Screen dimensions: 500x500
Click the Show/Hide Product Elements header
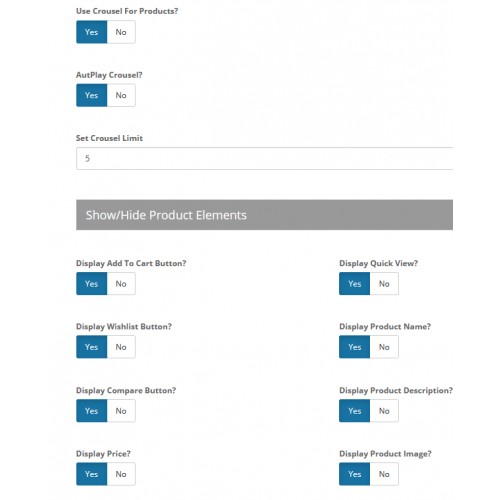coord(264,215)
